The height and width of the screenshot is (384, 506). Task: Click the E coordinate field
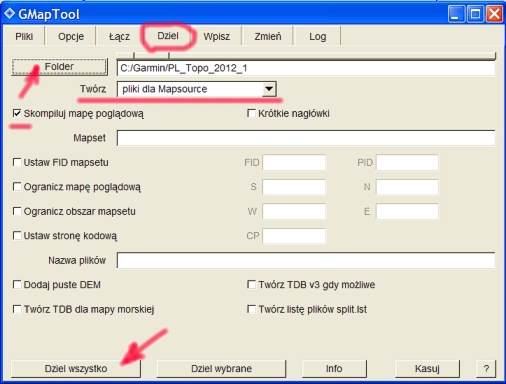[407, 211]
